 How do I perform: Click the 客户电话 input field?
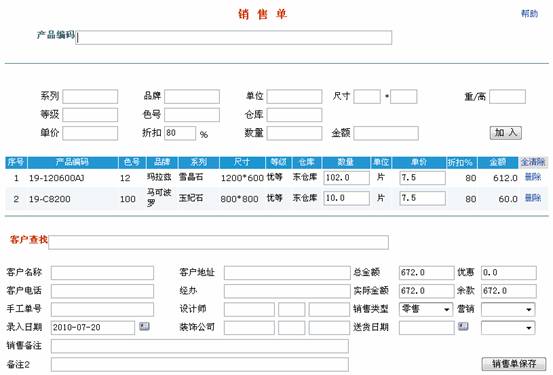[102, 291]
